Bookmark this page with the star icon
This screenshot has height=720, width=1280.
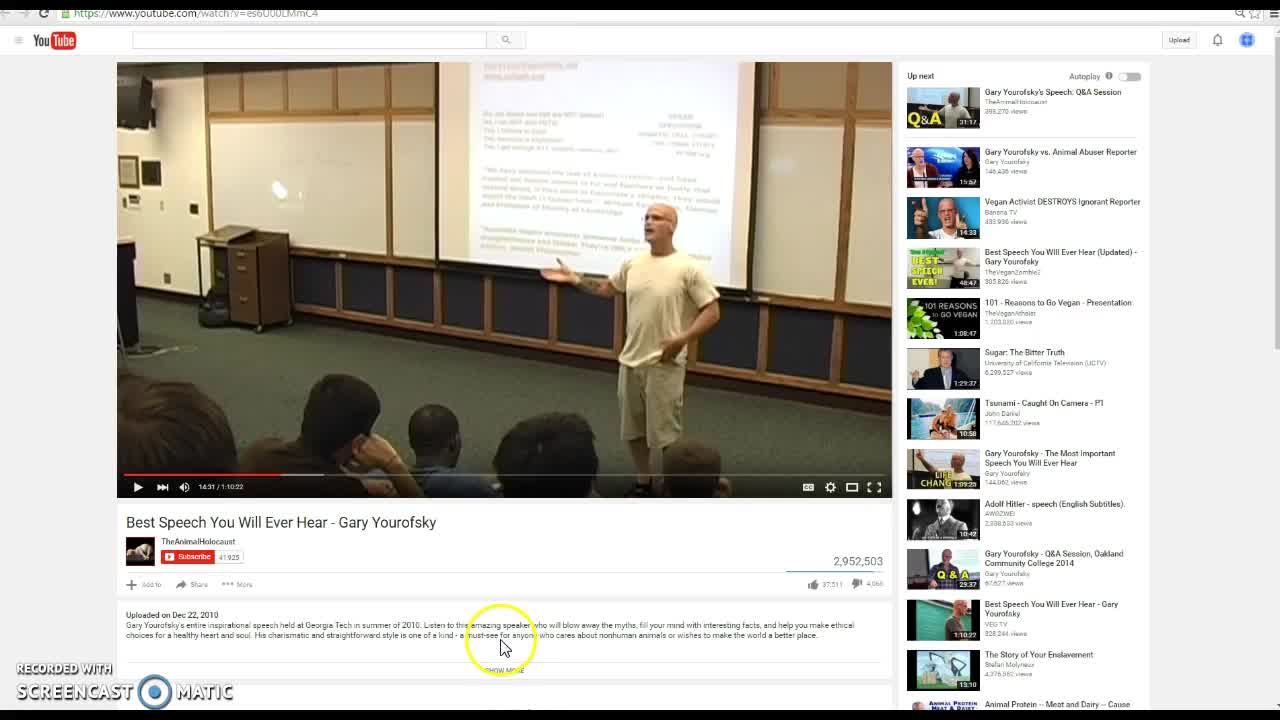(1255, 13)
